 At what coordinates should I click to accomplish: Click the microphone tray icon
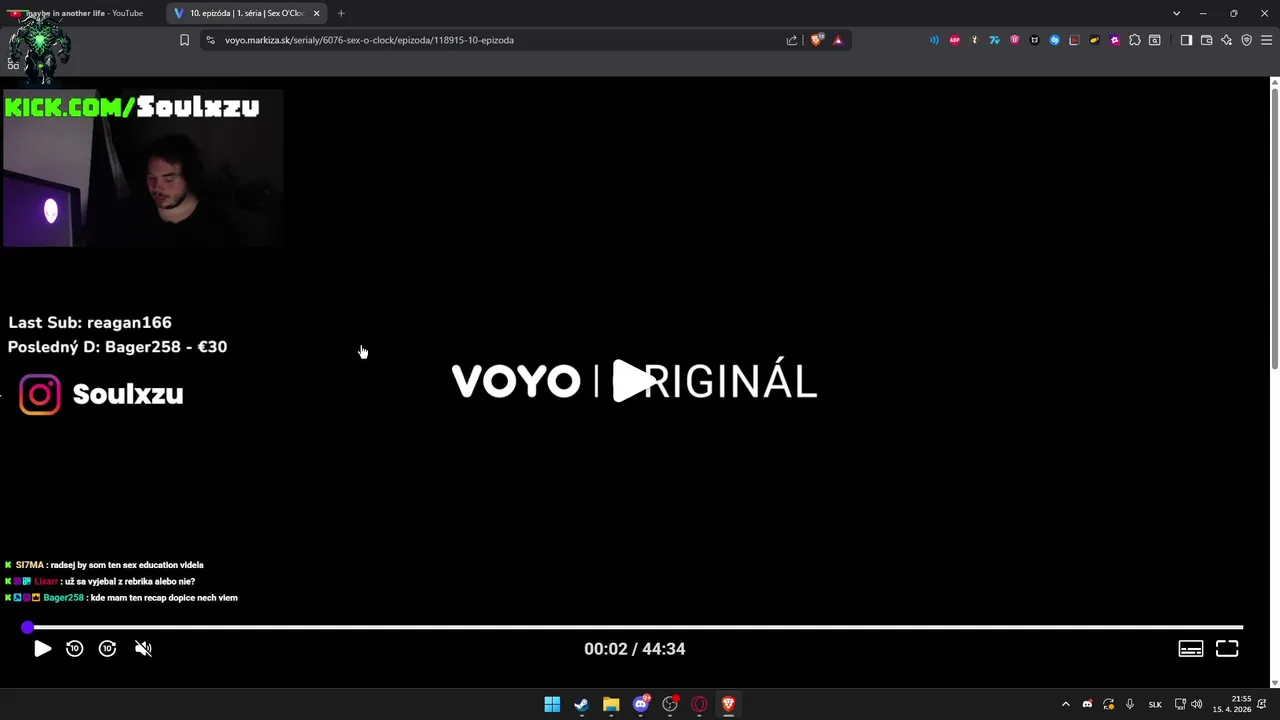1130,704
